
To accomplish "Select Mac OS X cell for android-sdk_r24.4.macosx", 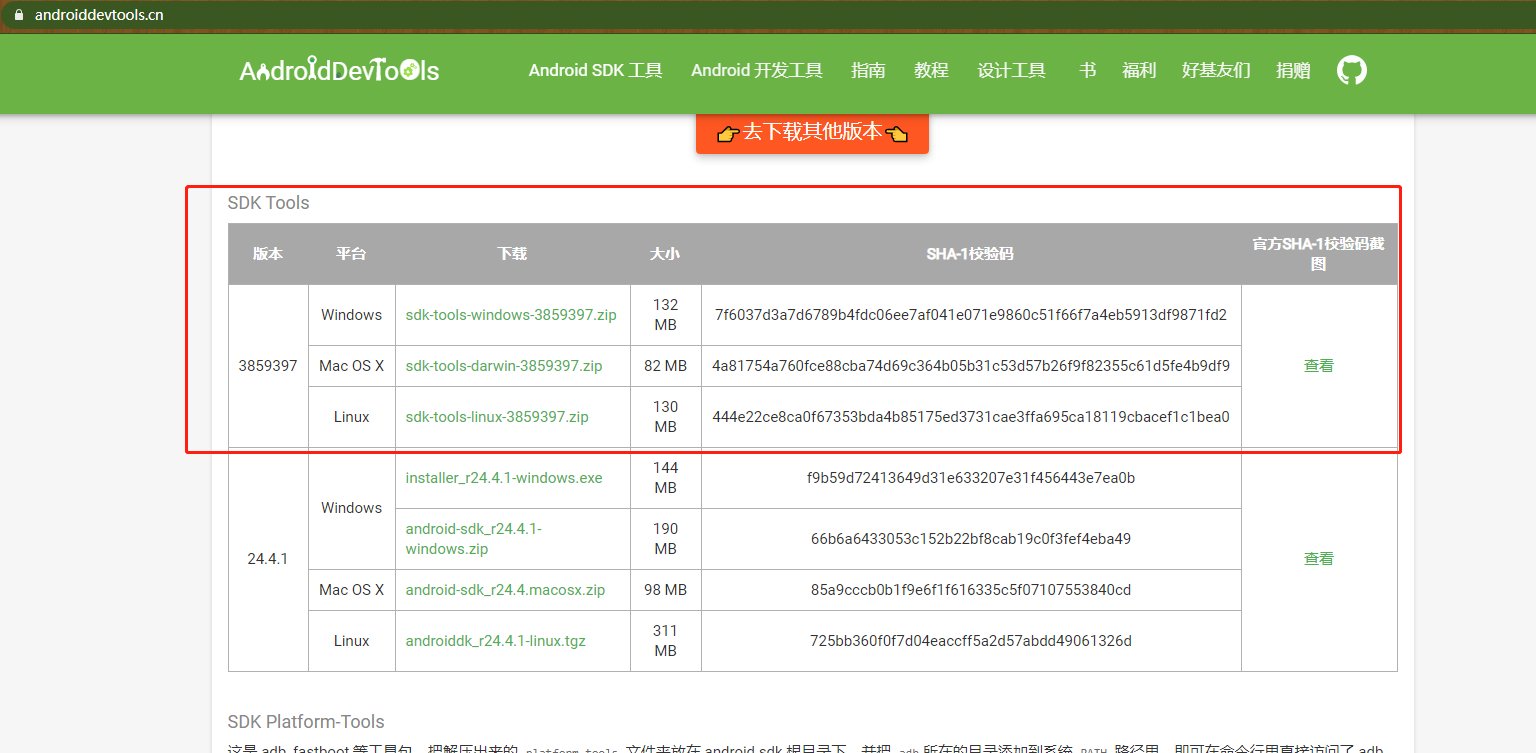I will click(x=352, y=590).
